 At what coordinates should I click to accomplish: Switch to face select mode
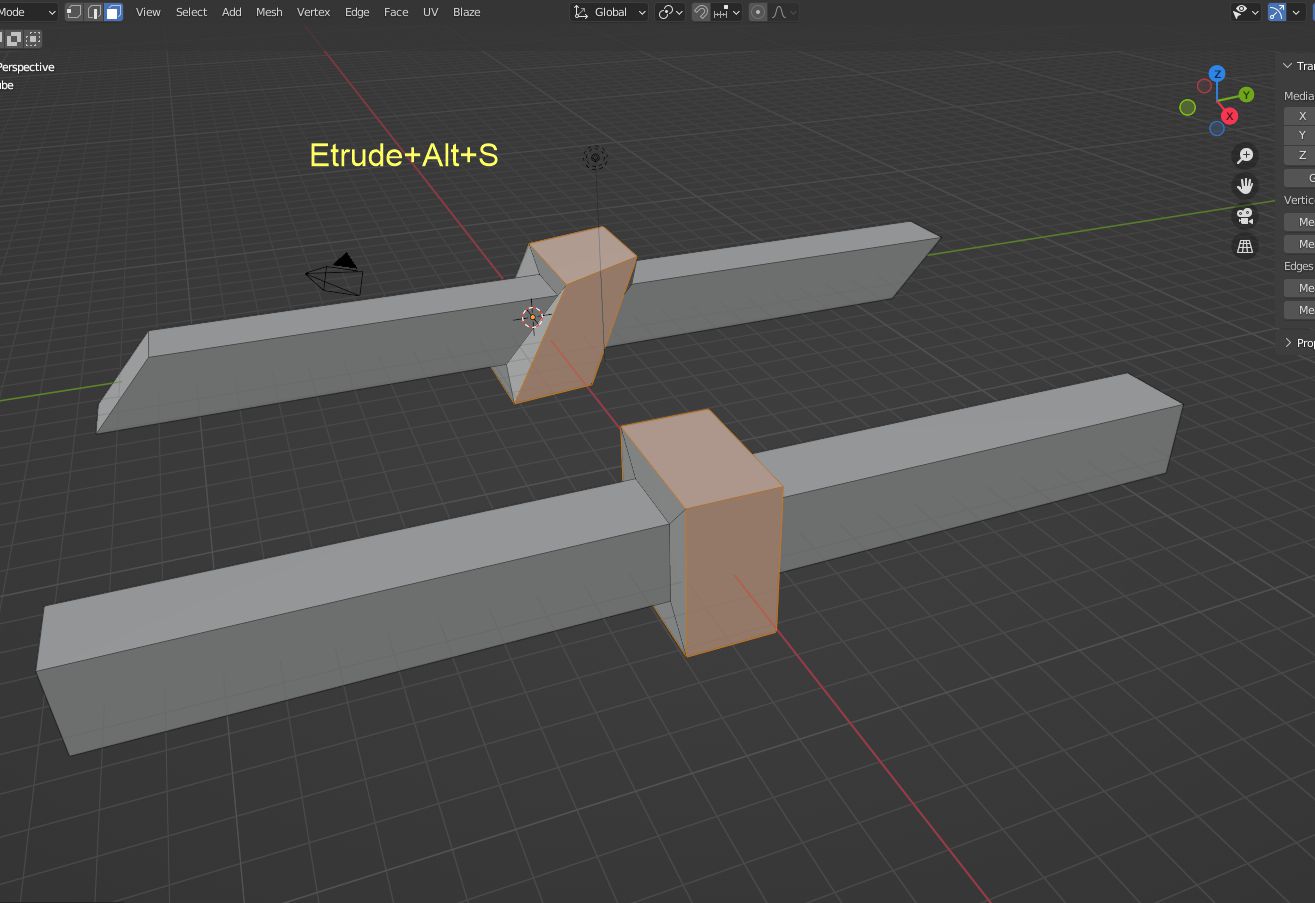click(x=113, y=12)
